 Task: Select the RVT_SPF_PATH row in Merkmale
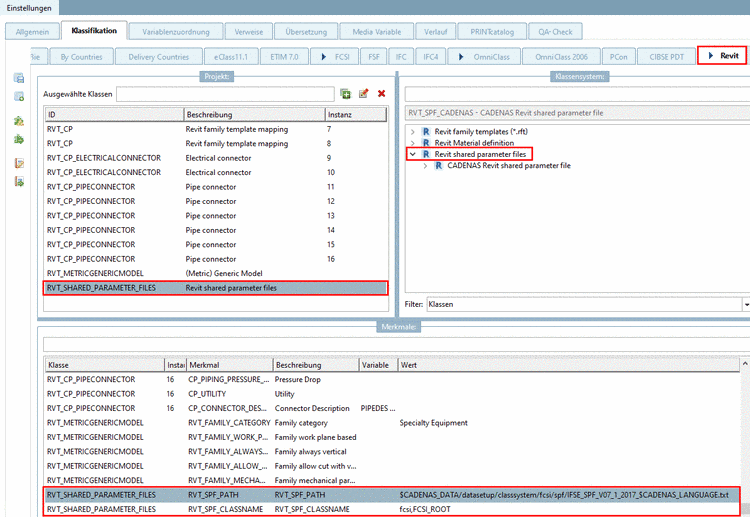tap(392, 495)
